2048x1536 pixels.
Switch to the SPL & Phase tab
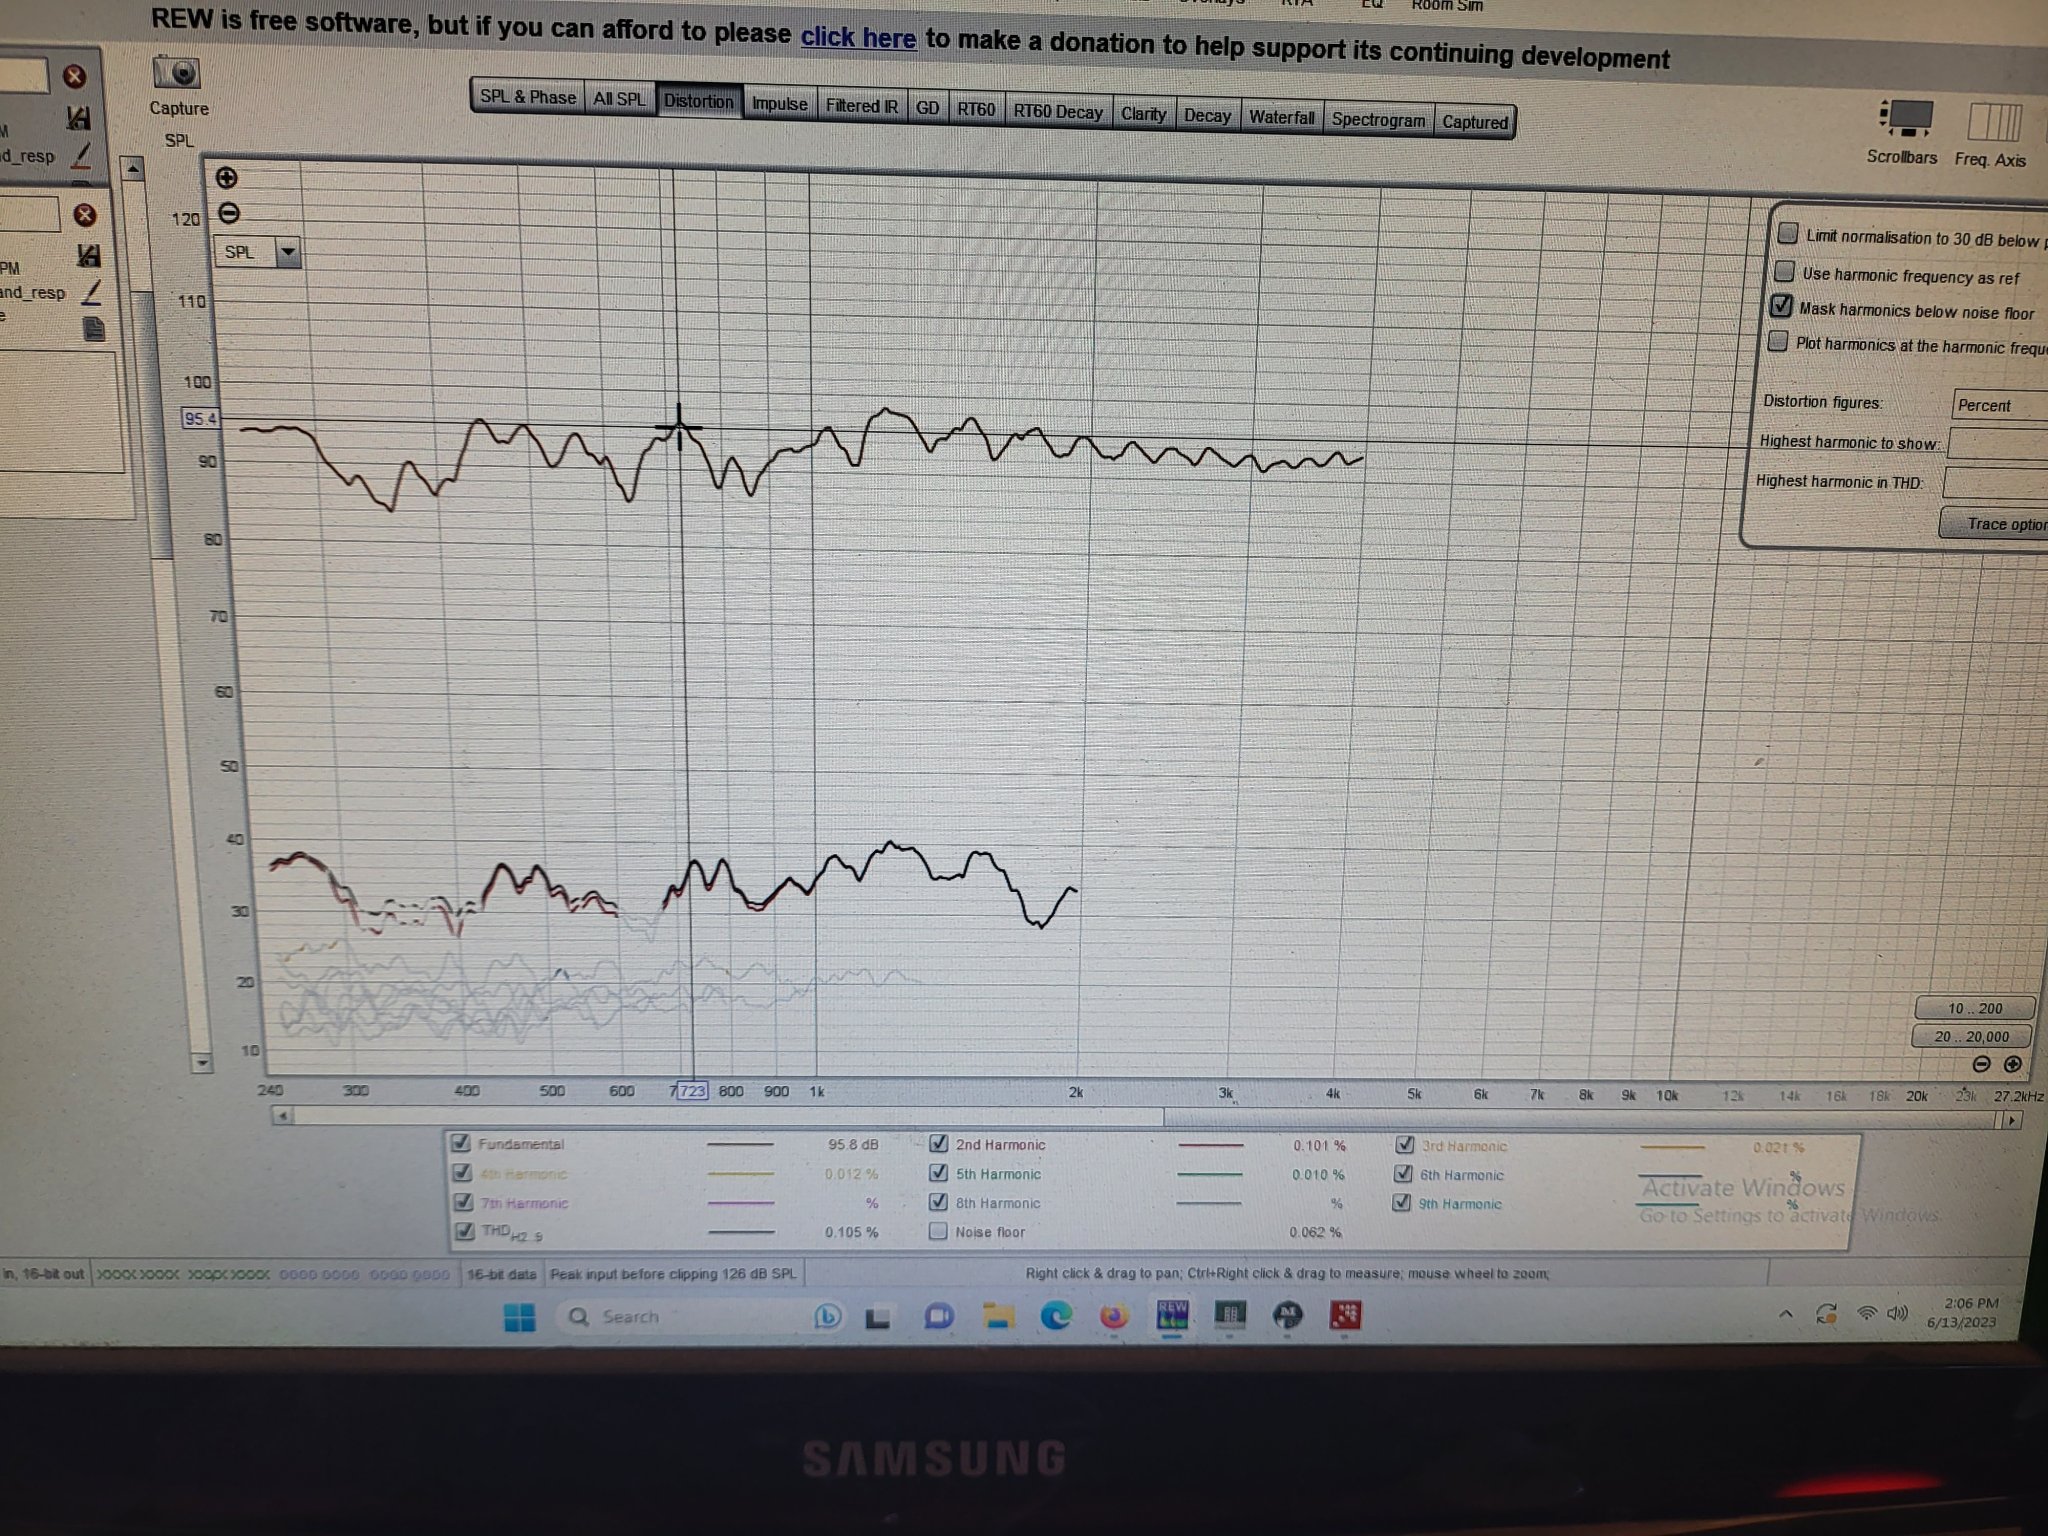528,97
